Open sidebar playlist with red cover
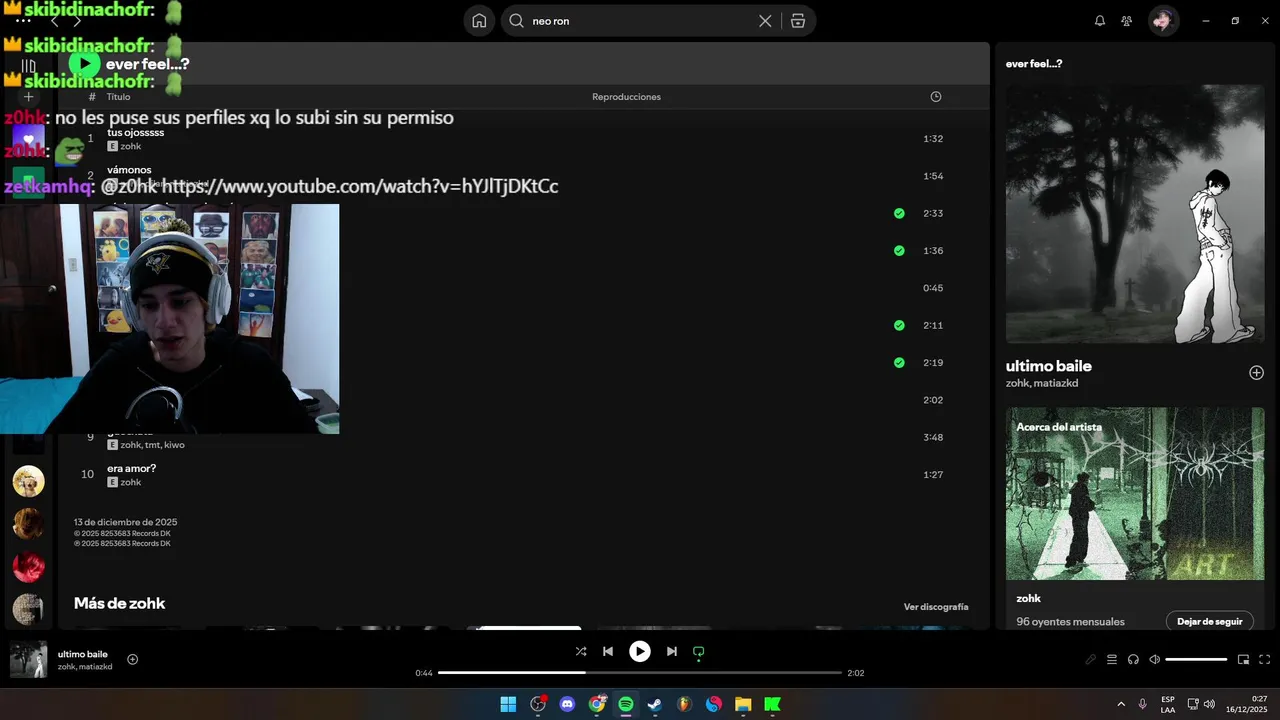Viewport: 1280px width, 720px height. [28, 566]
